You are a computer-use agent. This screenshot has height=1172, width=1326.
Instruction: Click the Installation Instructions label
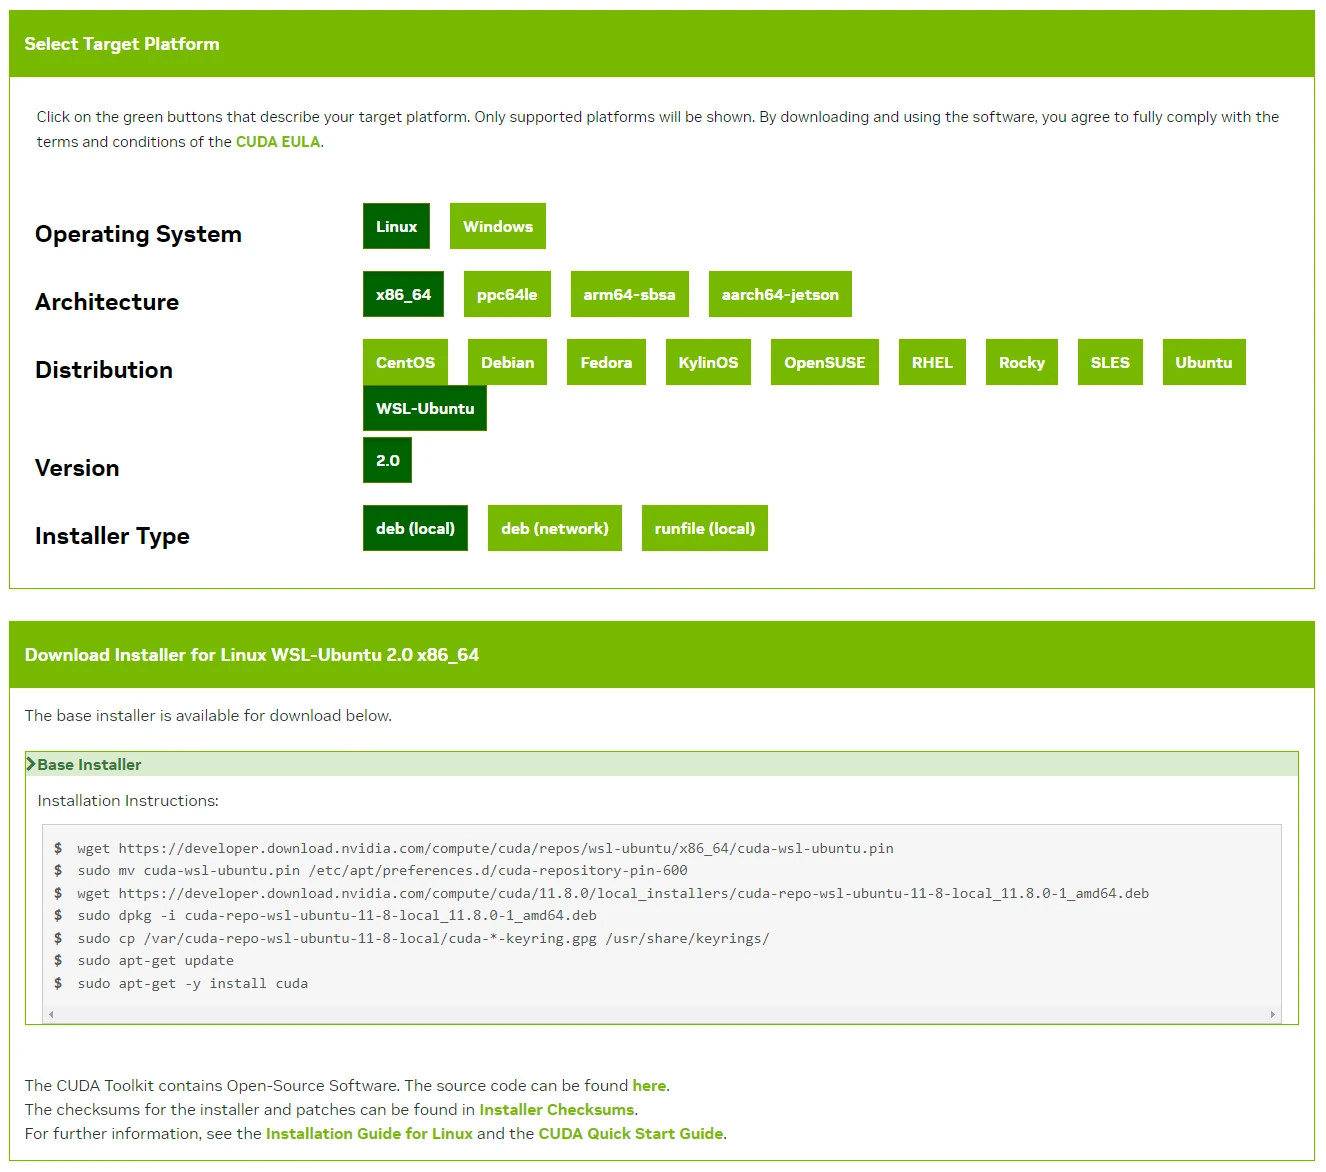[x=128, y=800]
